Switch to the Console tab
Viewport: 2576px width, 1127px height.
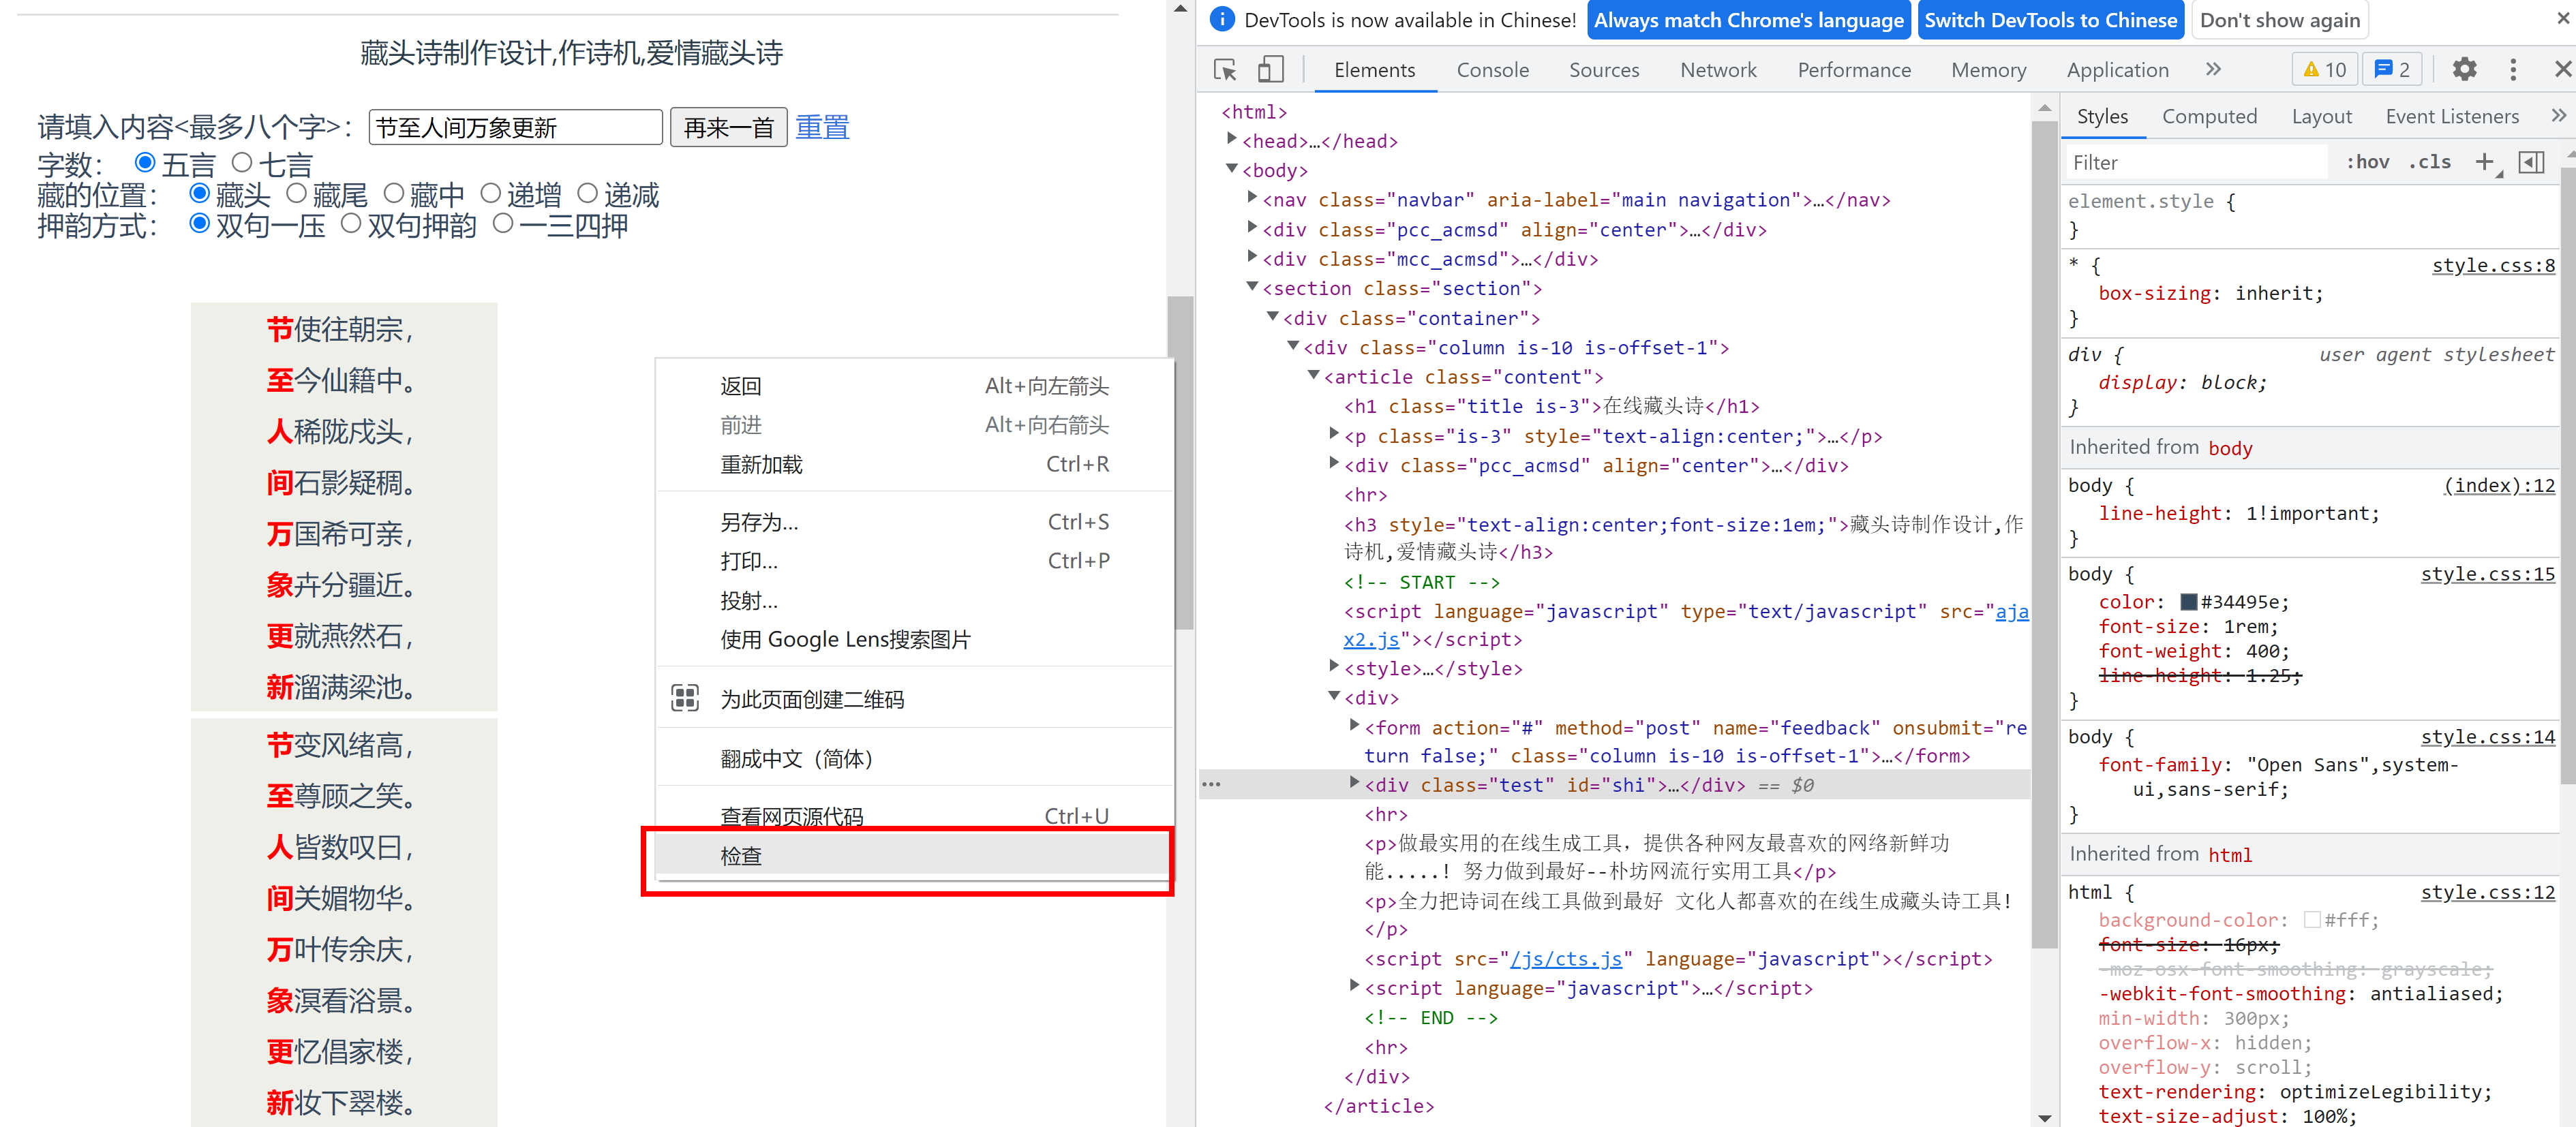click(x=1492, y=70)
